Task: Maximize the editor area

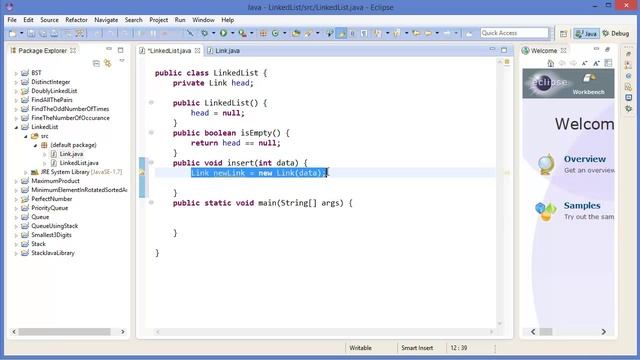Action: [504, 50]
